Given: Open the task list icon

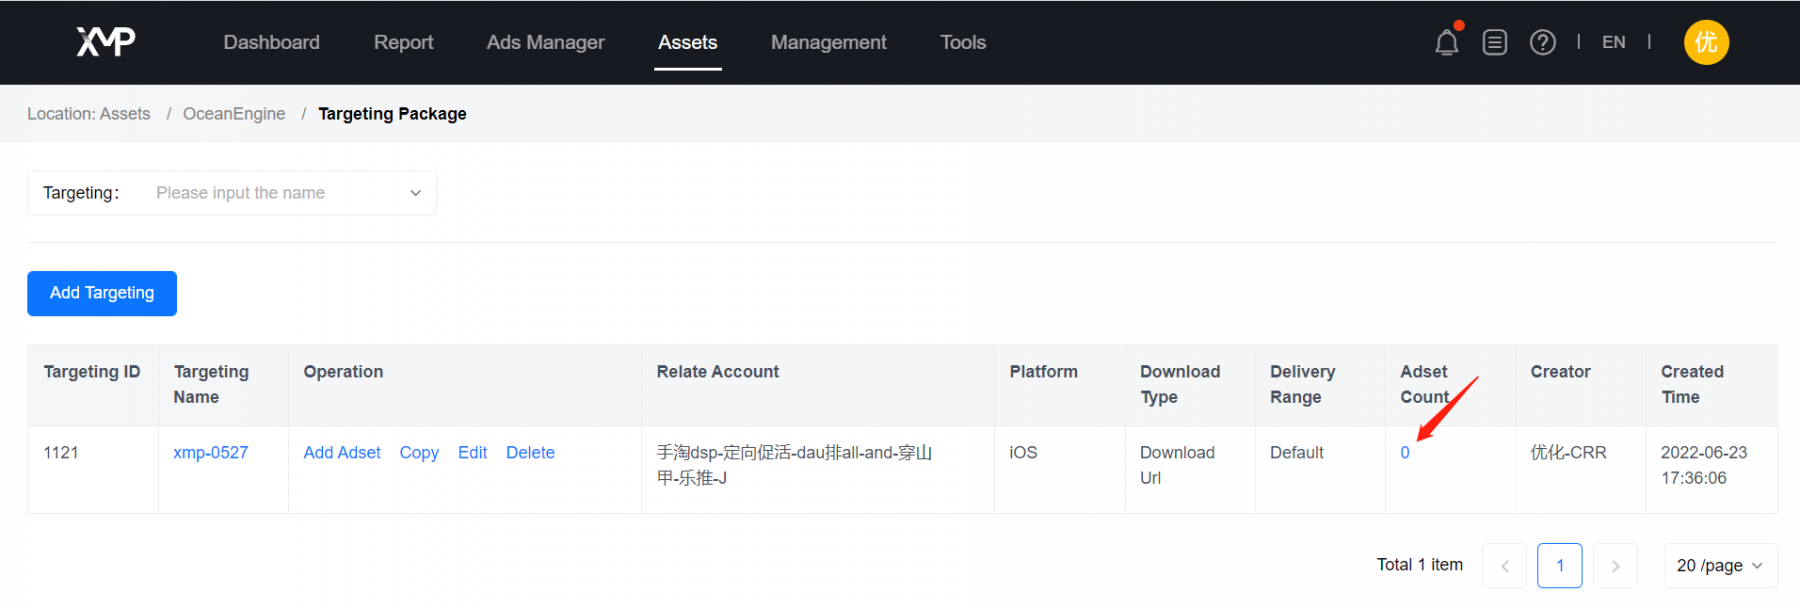Looking at the screenshot, I should coord(1495,42).
